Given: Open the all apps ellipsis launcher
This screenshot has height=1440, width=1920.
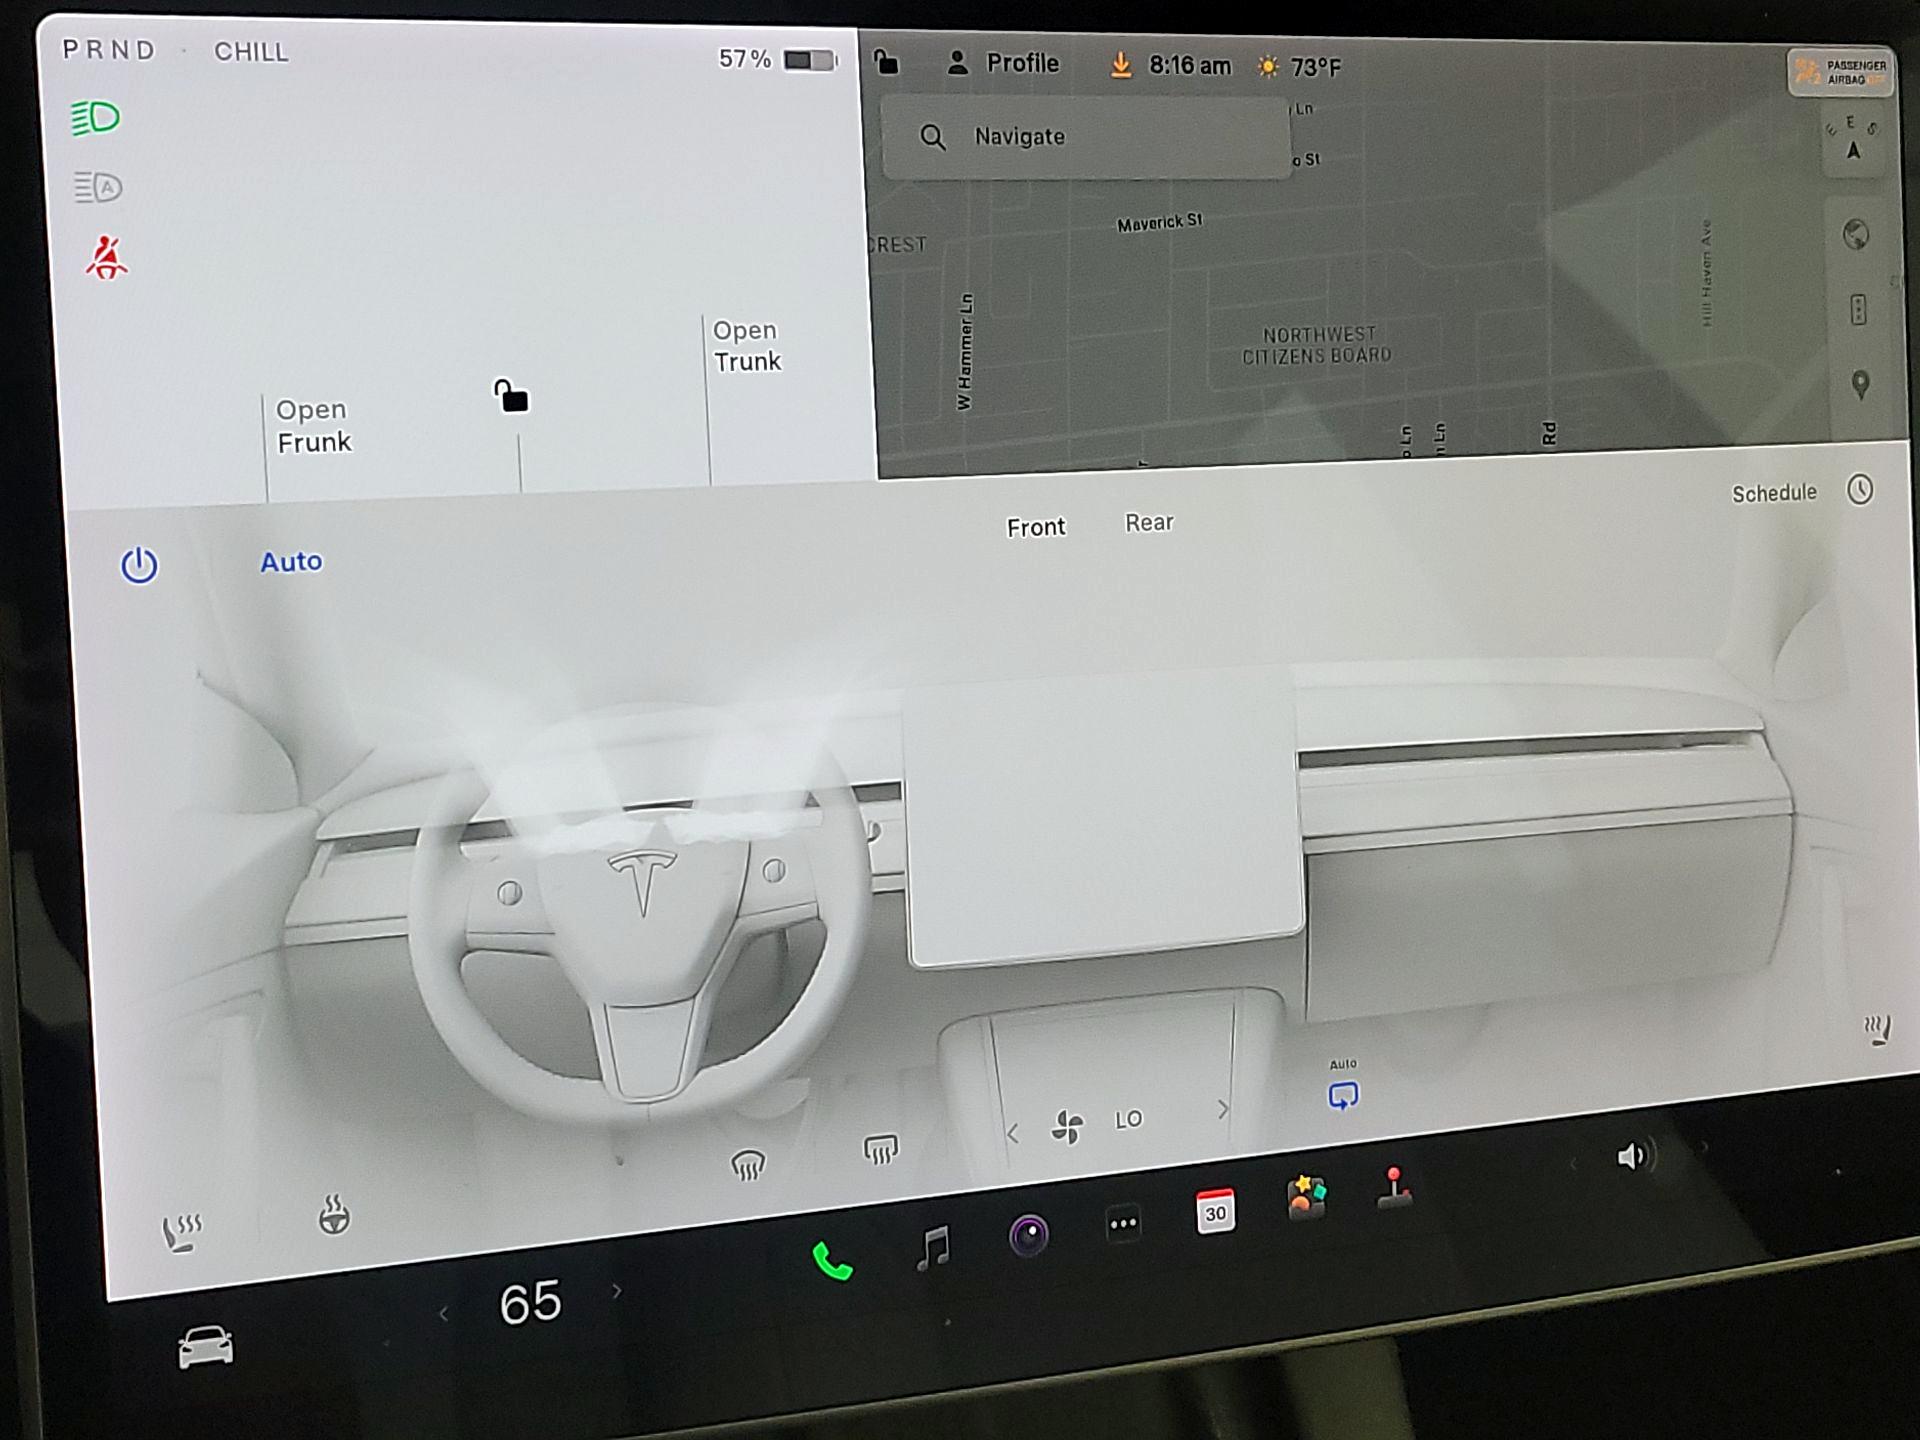Looking at the screenshot, I should coord(1123,1224).
